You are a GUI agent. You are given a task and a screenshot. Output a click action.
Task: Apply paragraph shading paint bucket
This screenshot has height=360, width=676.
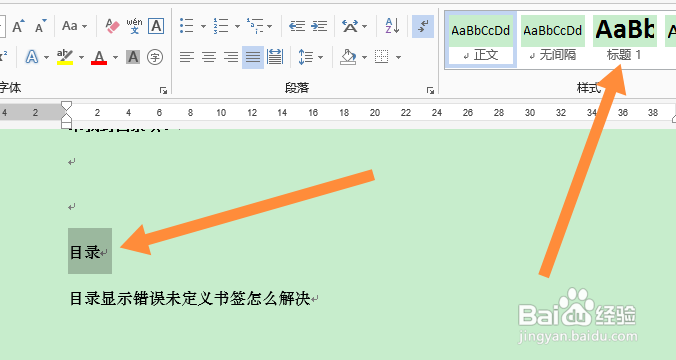click(348, 57)
